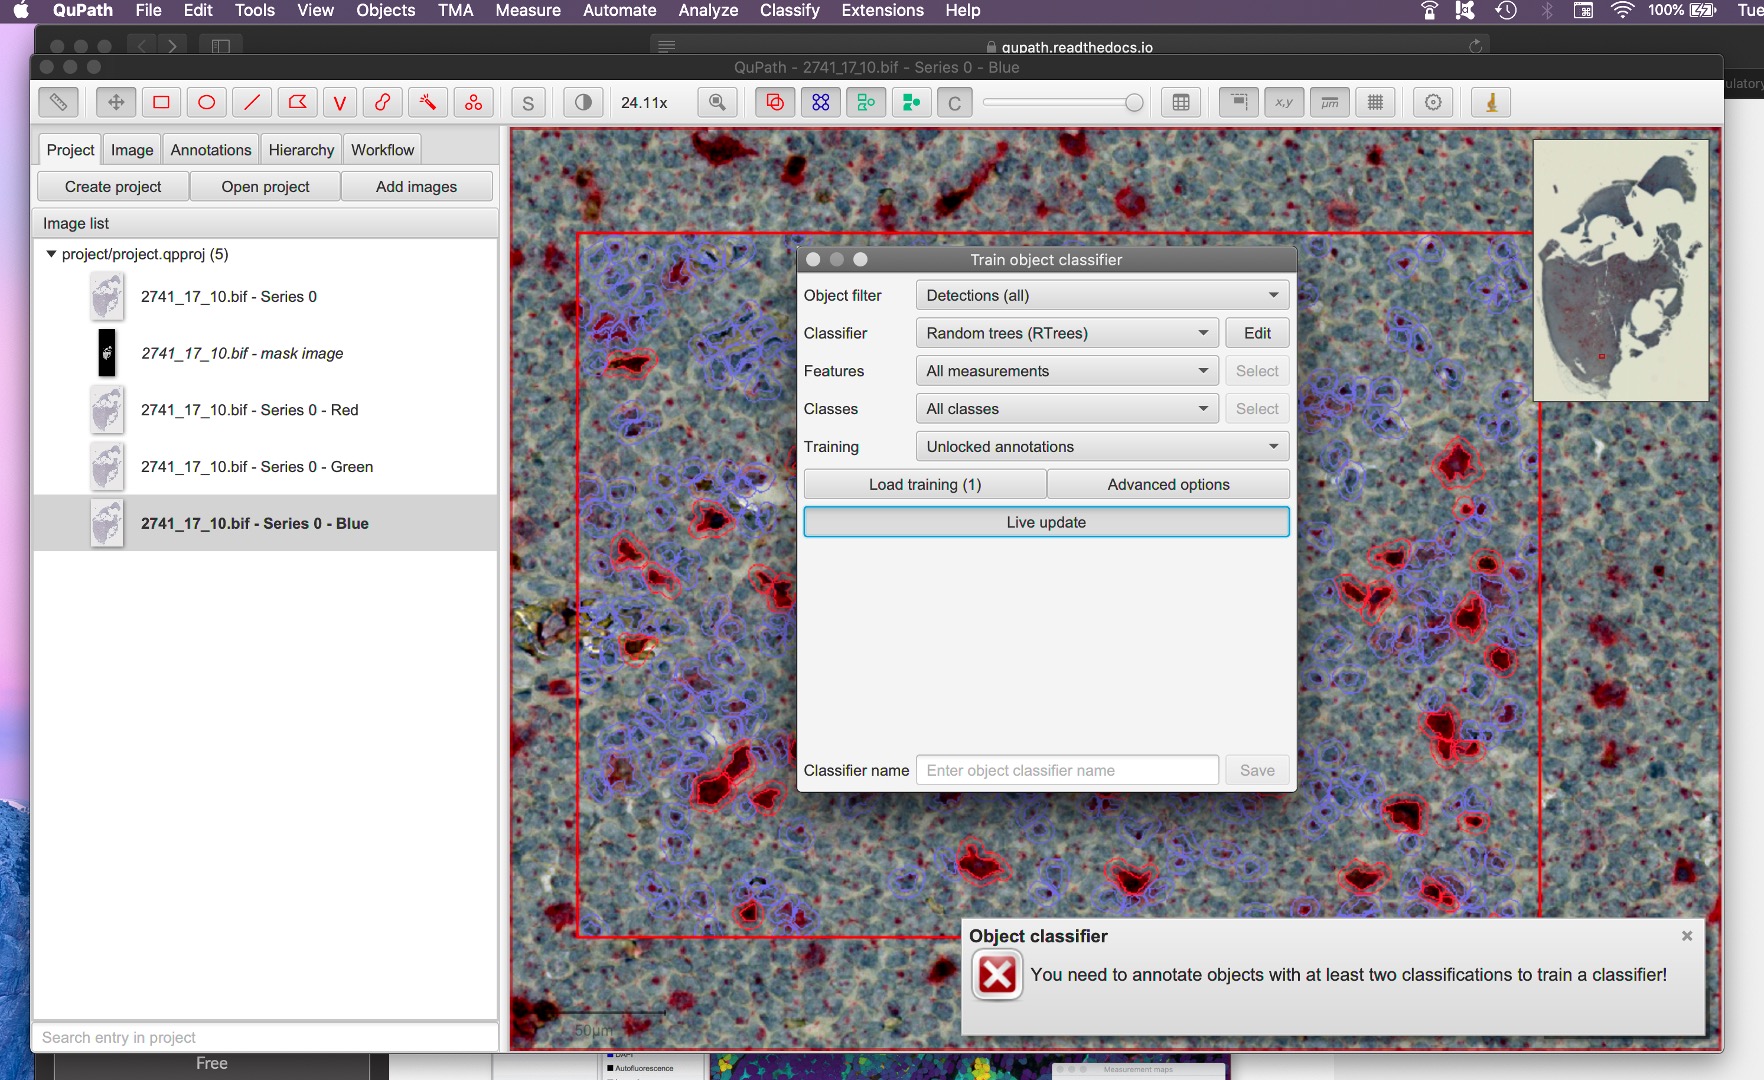Click the Live update button
This screenshot has height=1080, width=1764.
click(1046, 521)
